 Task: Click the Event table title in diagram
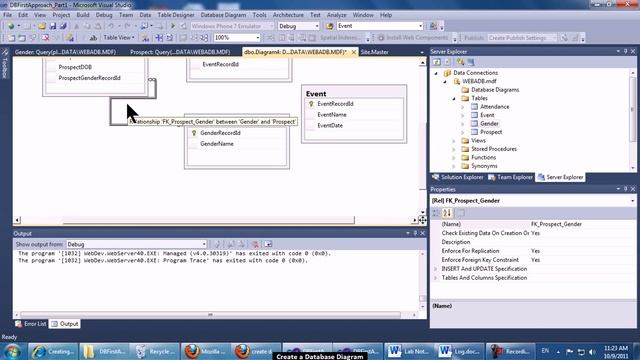point(316,94)
